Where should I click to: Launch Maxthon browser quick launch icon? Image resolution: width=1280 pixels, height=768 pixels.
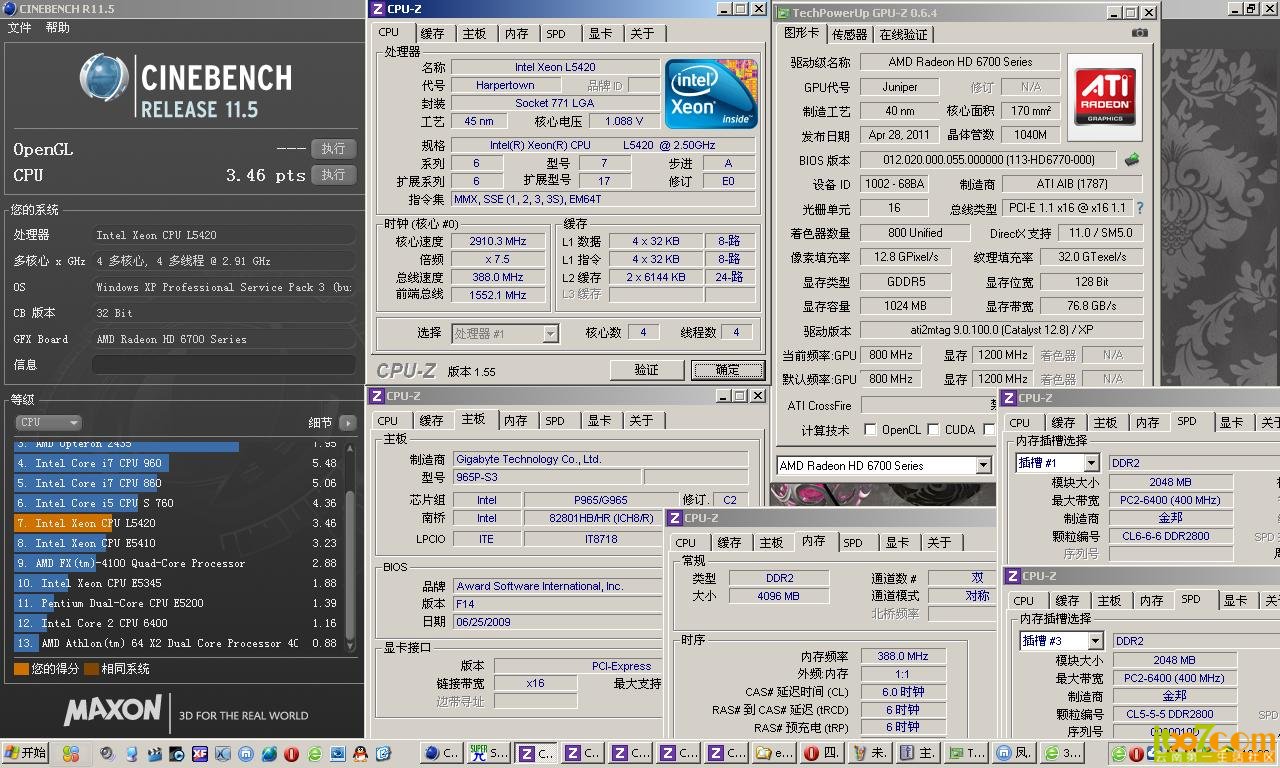(245, 753)
